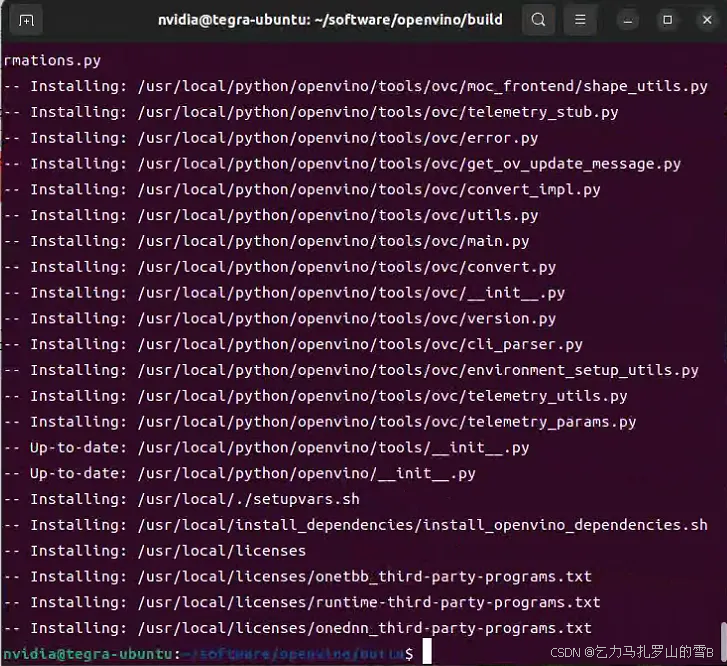This screenshot has width=727, height=666.
Task: Click the line ending ovc/convert.py
Action: click(x=280, y=267)
